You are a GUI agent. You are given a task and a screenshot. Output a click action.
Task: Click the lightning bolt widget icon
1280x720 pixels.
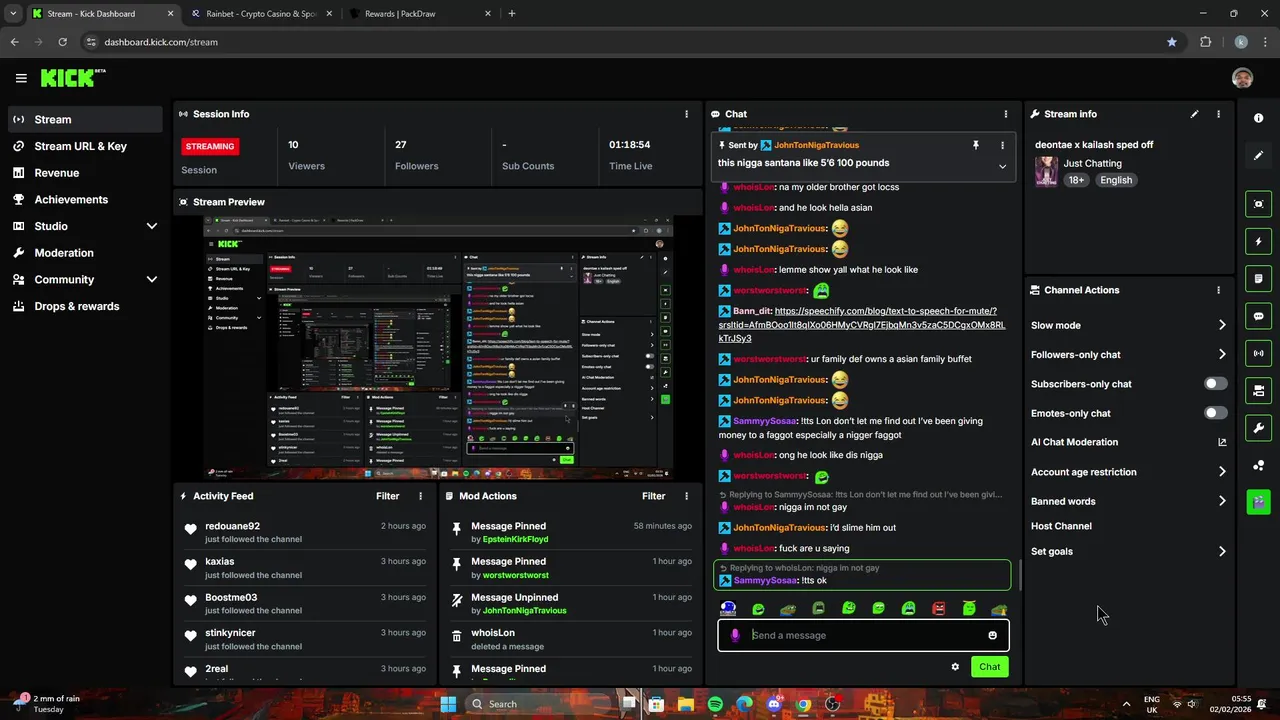(x=1258, y=241)
